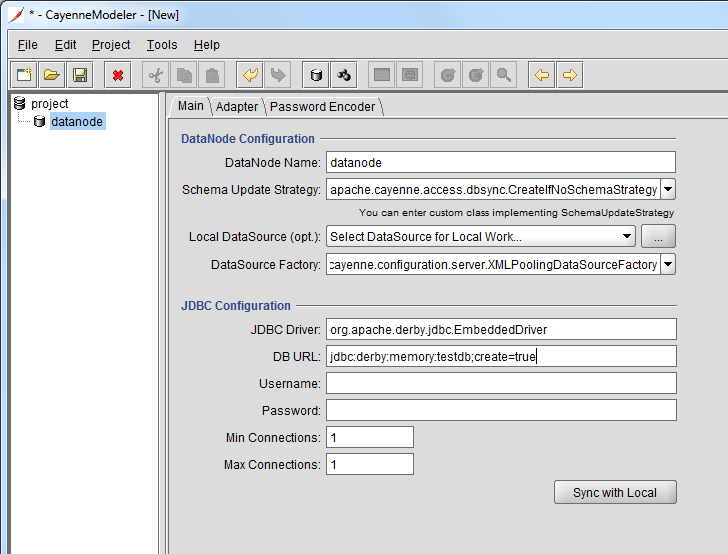Screen dimensions: 728x554
Task: Open the File menu
Action: pyautogui.click(x=27, y=45)
